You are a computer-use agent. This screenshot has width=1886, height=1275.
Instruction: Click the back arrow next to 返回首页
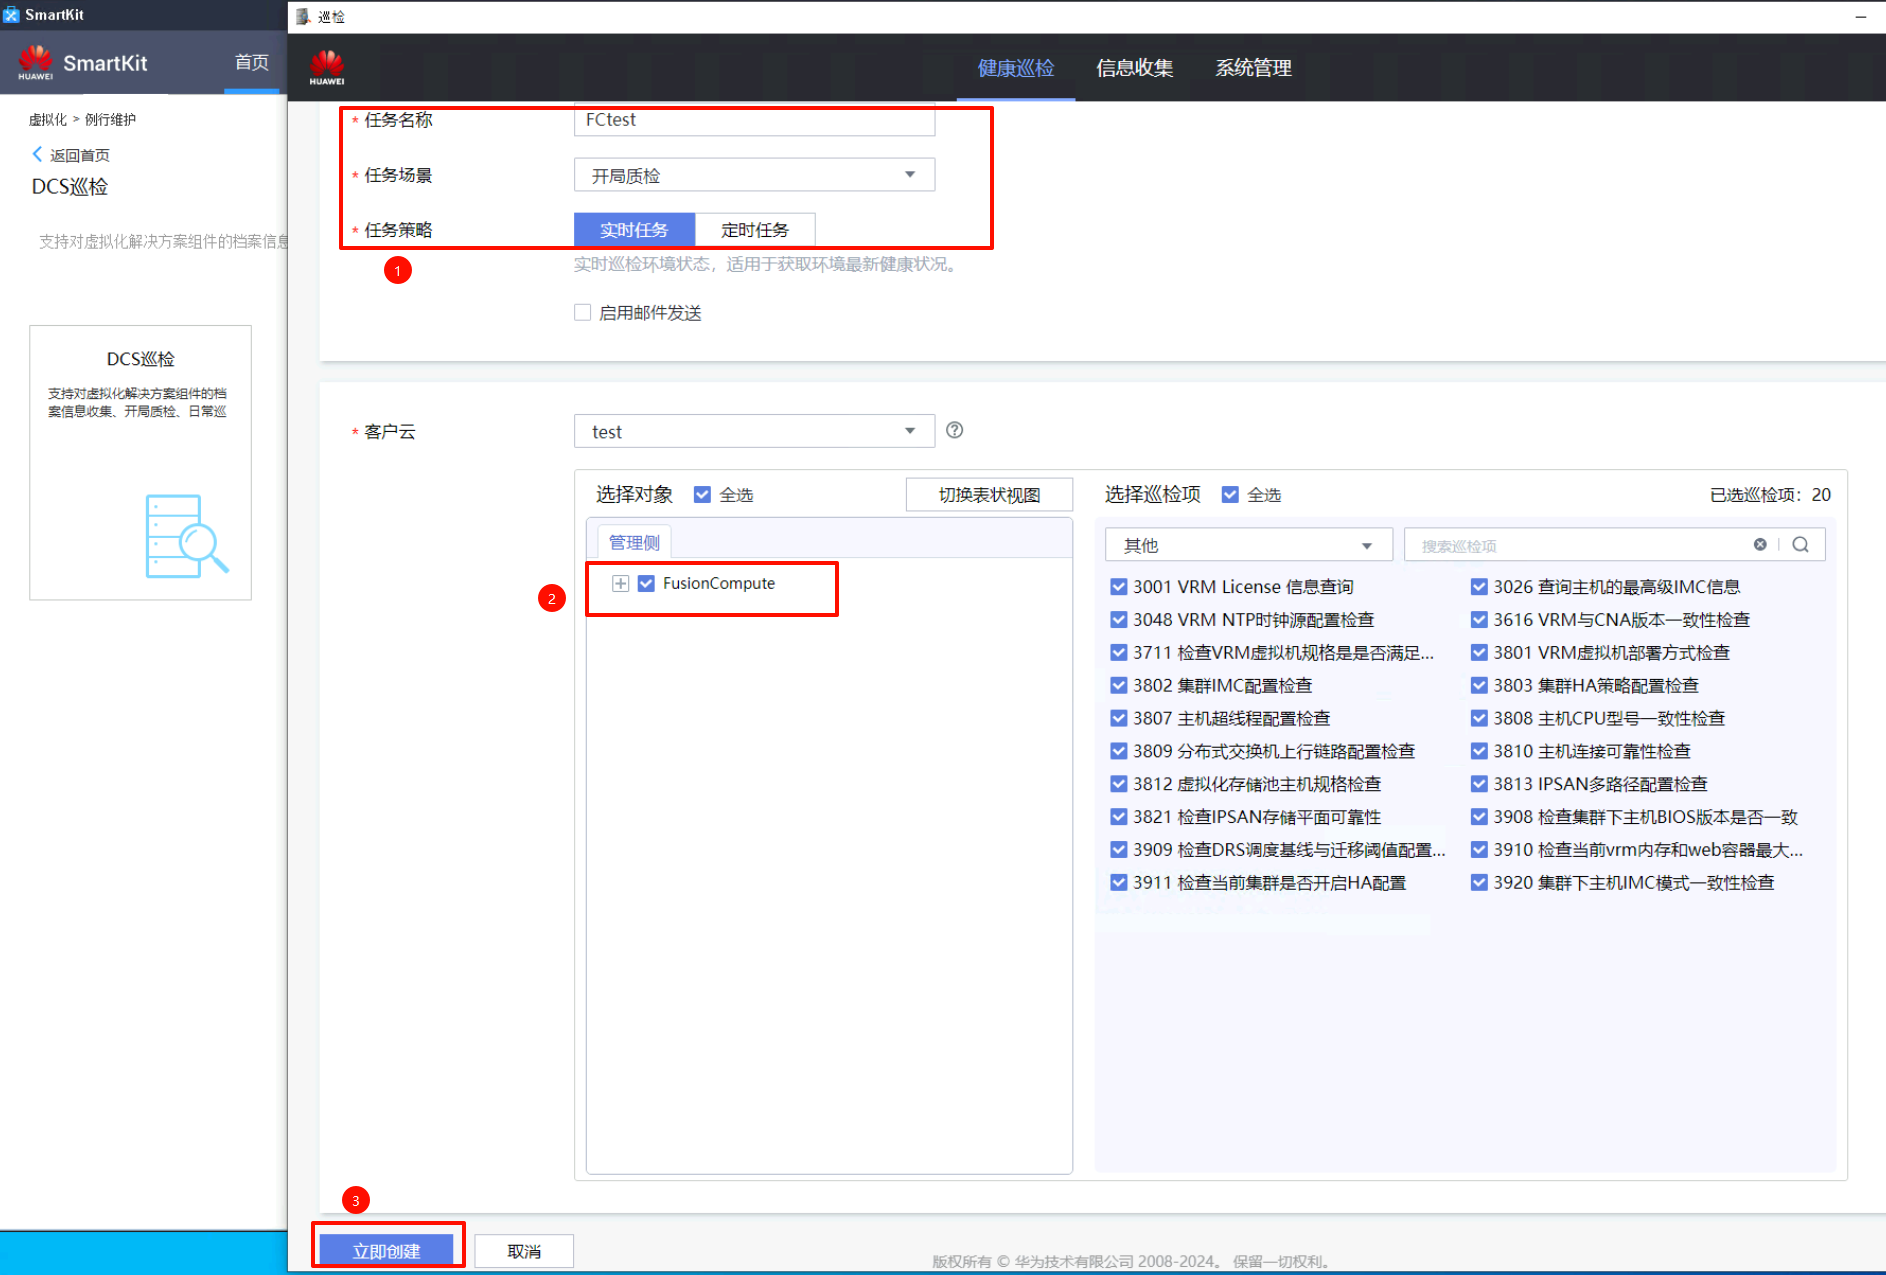coord(38,154)
